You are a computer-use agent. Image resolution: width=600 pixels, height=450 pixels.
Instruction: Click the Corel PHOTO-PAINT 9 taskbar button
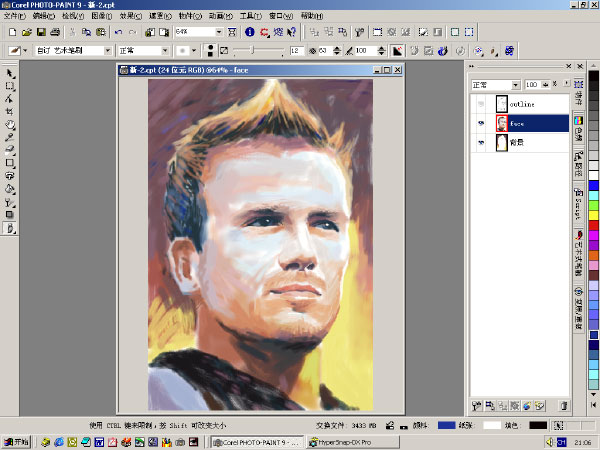coord(258,442)
